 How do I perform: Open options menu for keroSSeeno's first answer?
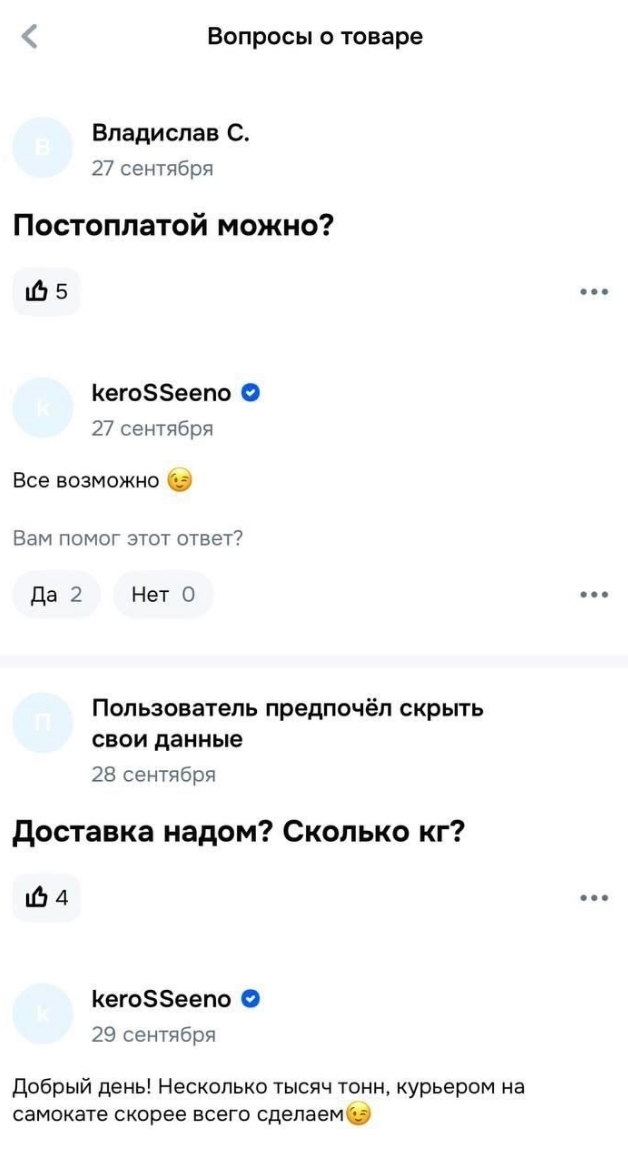(596, 594)
